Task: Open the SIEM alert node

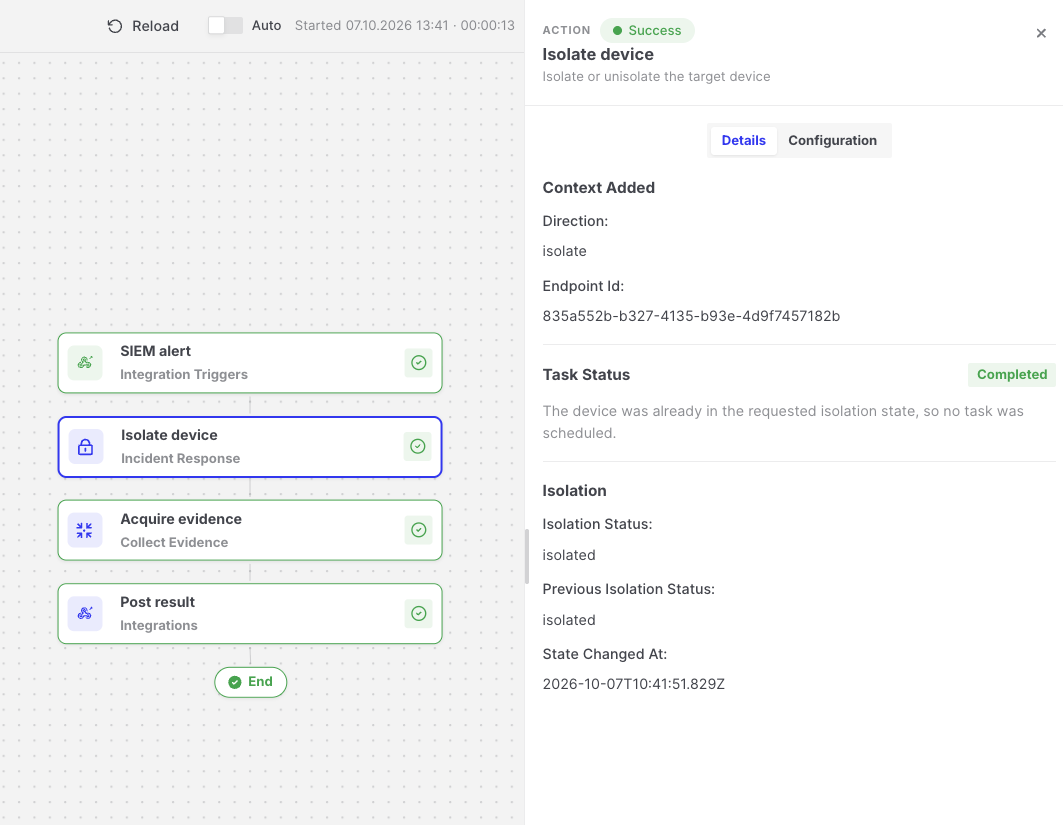Action: tap(250, 363)
